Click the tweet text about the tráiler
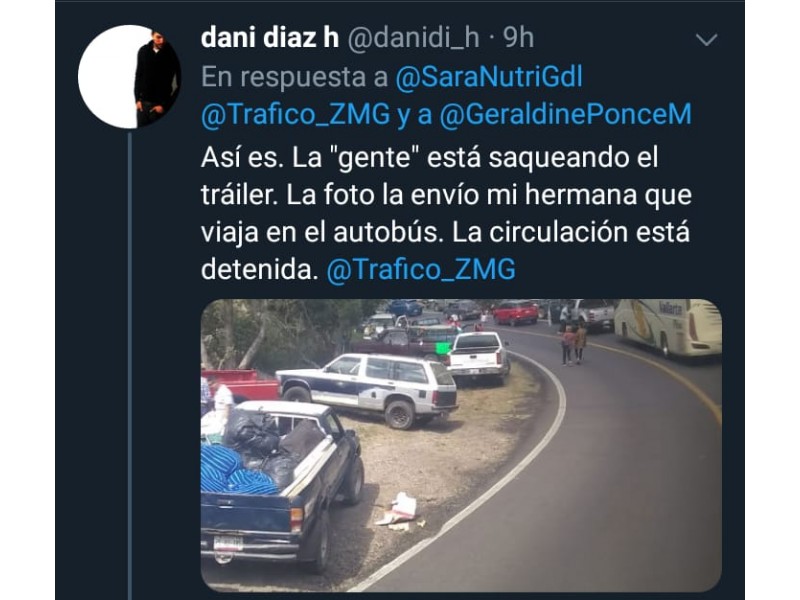Image resolution: width=800 pixels, height=600 pixels. pyautogui.click(x=446, y=213)
